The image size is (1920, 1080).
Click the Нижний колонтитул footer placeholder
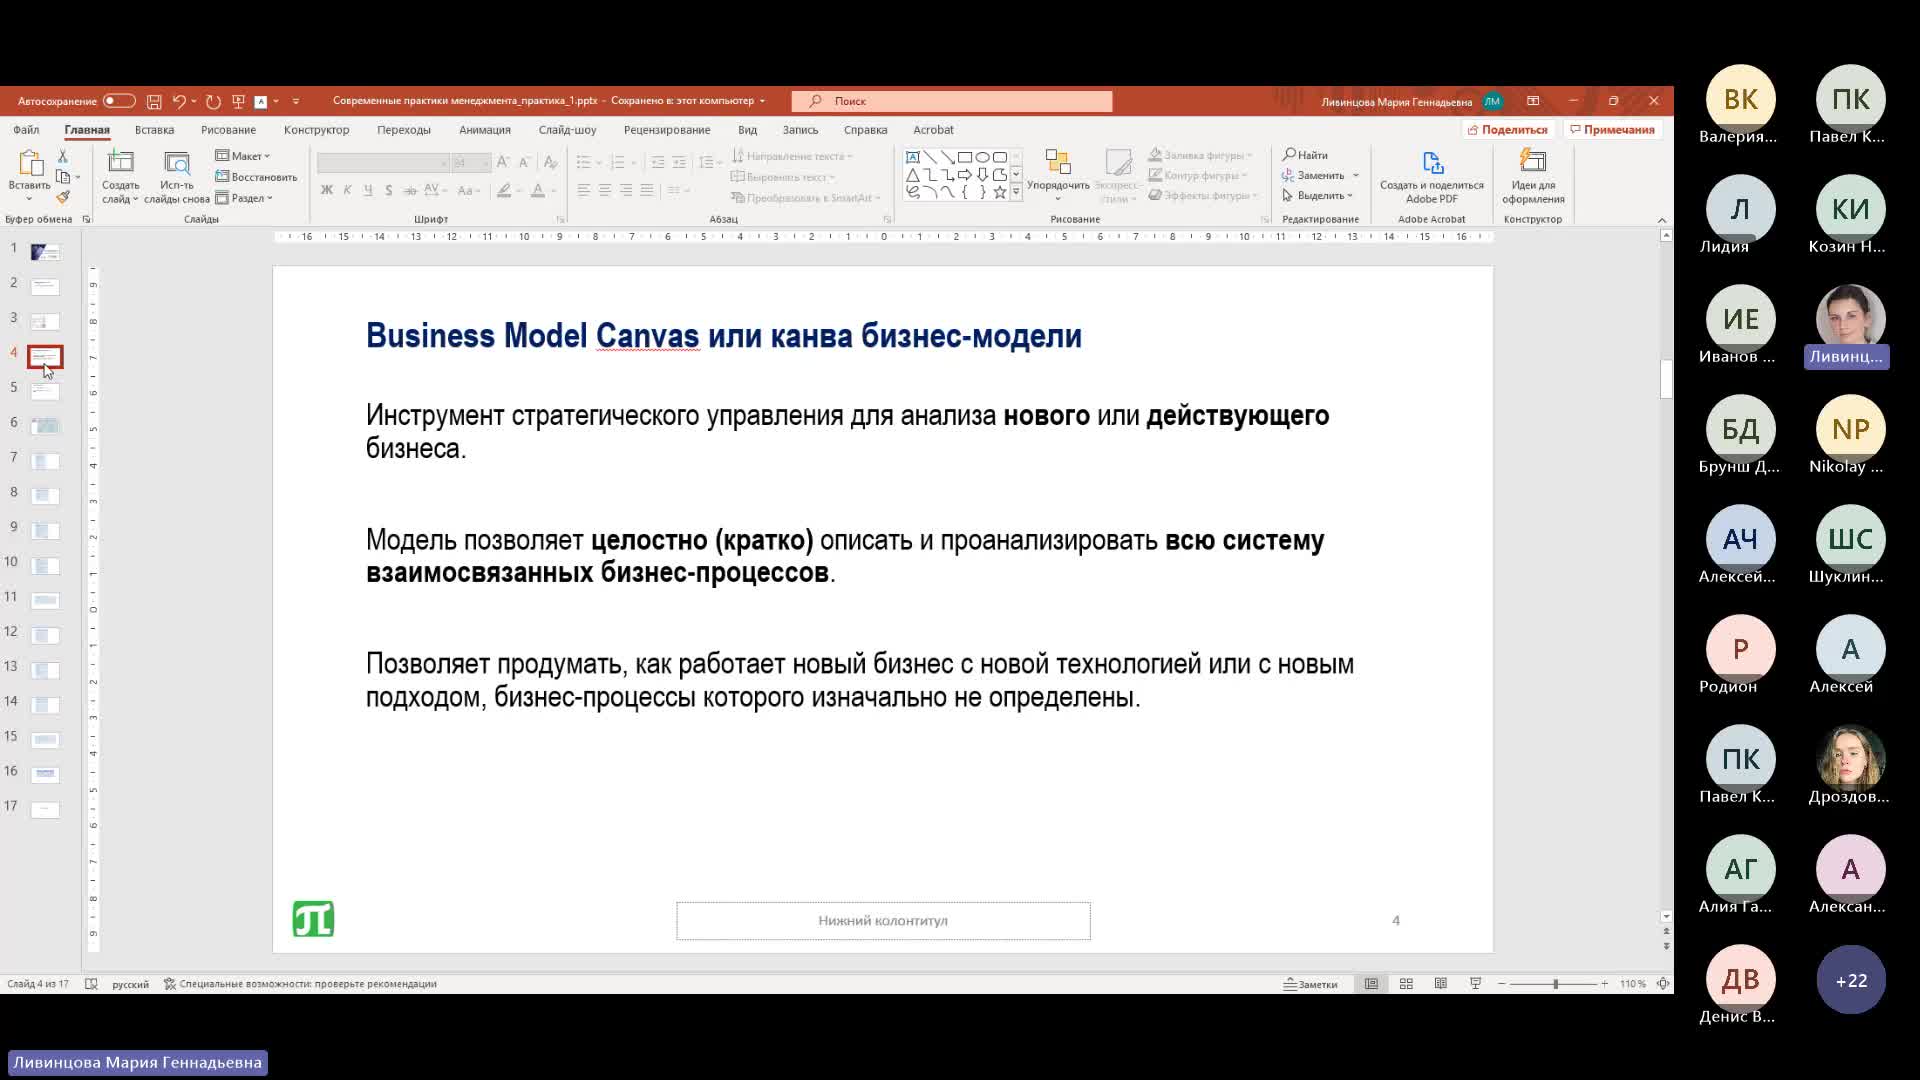click(883, 921)
